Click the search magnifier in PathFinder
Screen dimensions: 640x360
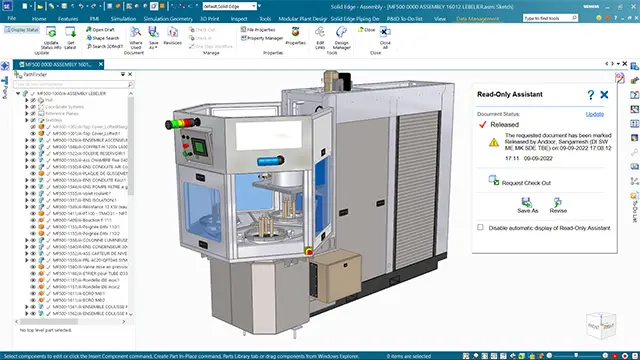130,84
